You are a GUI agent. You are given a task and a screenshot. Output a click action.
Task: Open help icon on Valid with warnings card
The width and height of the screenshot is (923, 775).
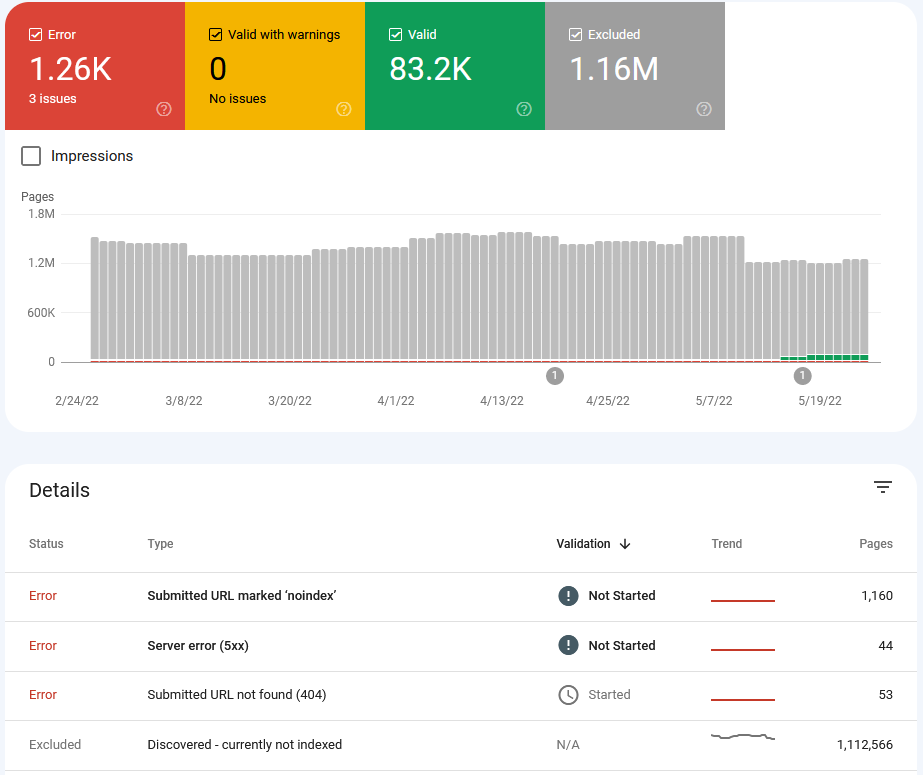tap(344, 109)
